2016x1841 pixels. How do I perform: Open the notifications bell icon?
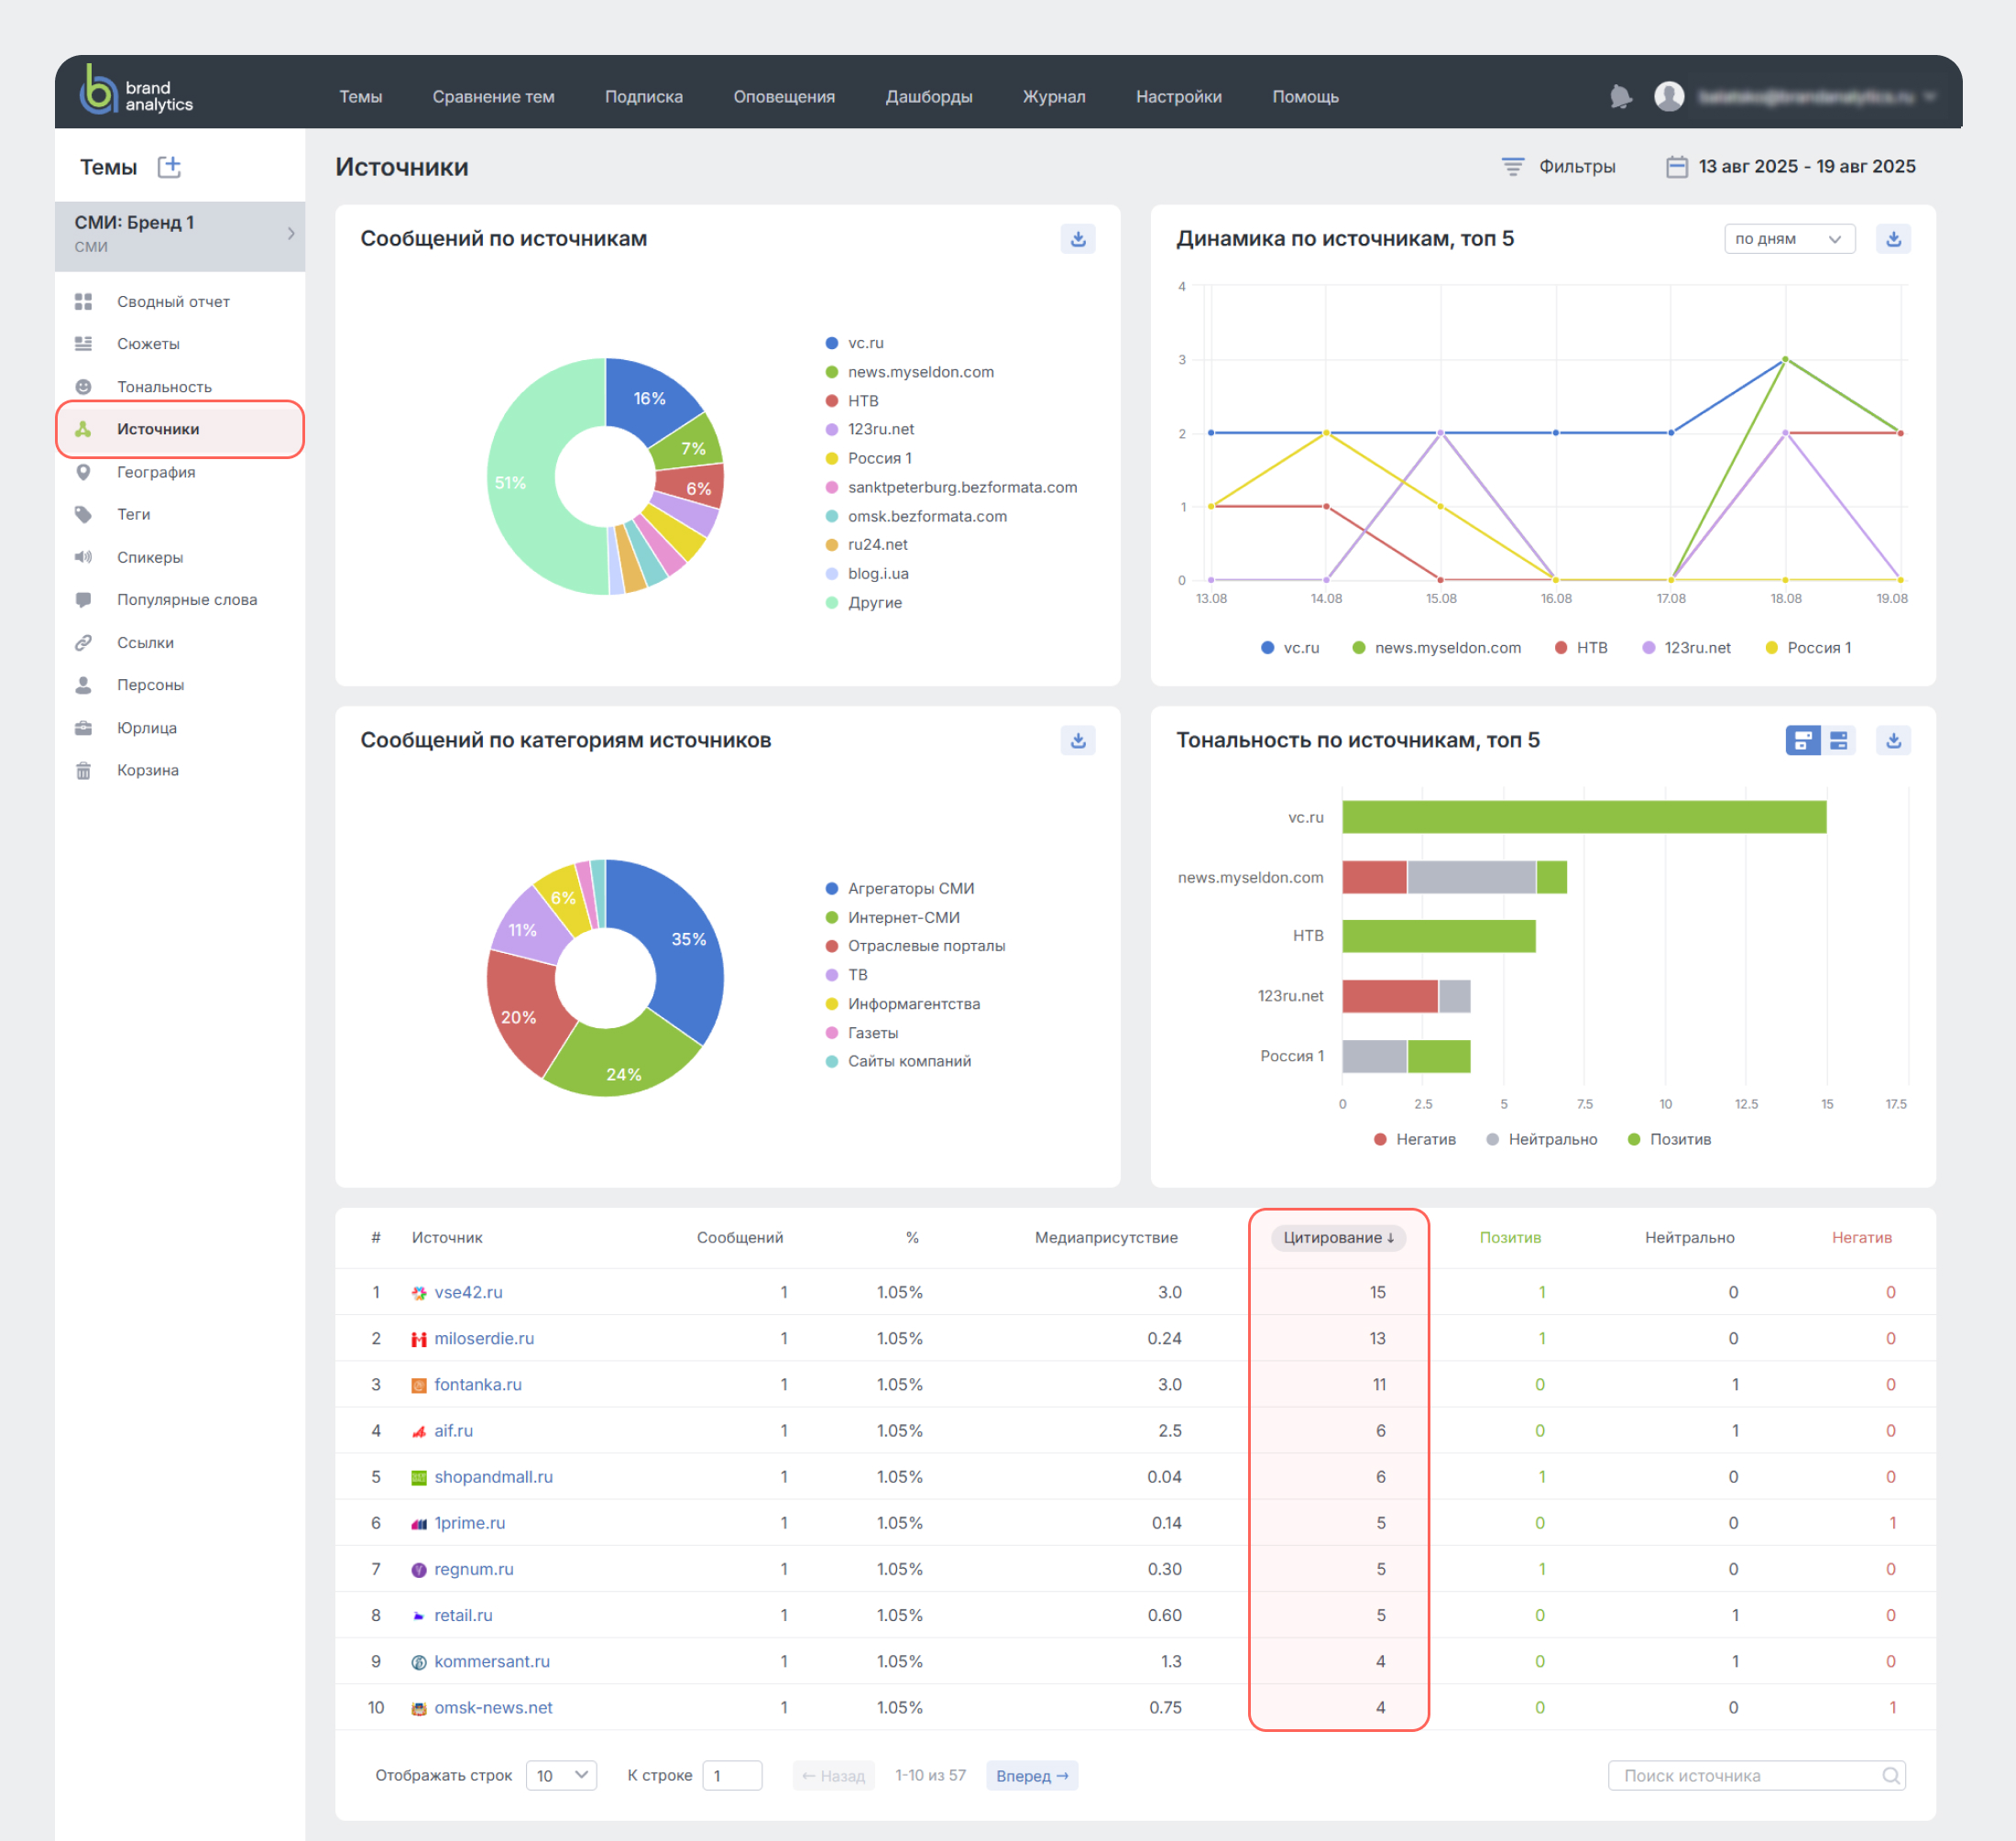(1621, 97)
